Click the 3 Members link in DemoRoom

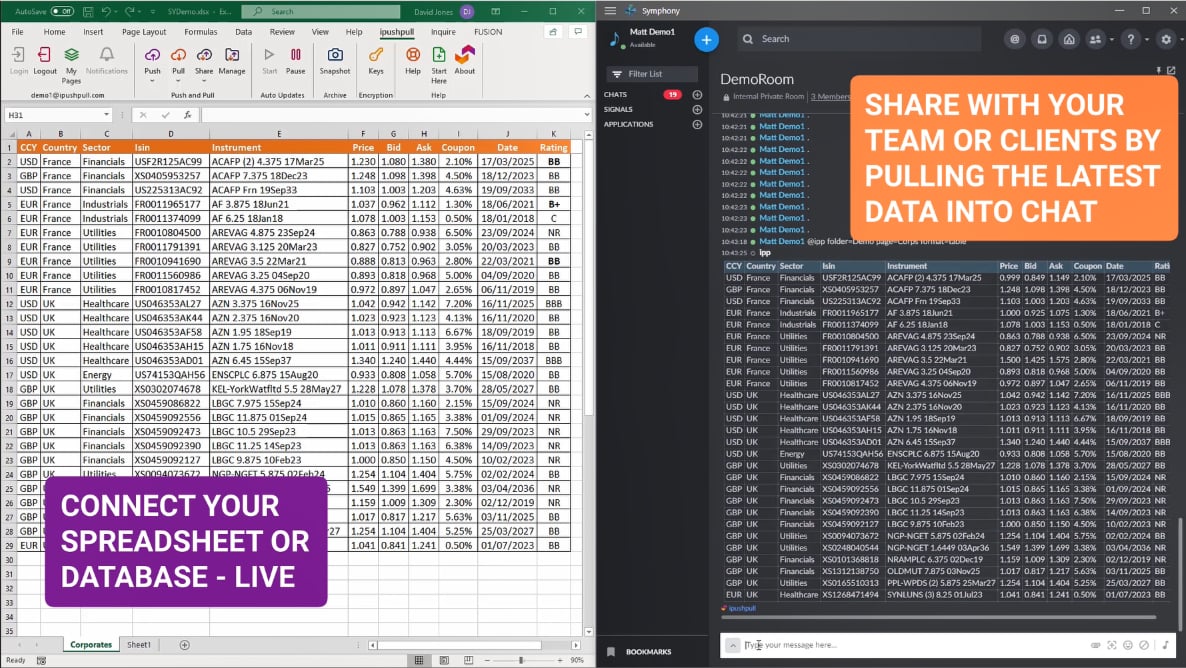pyautogui.click(x=830, y=97)
